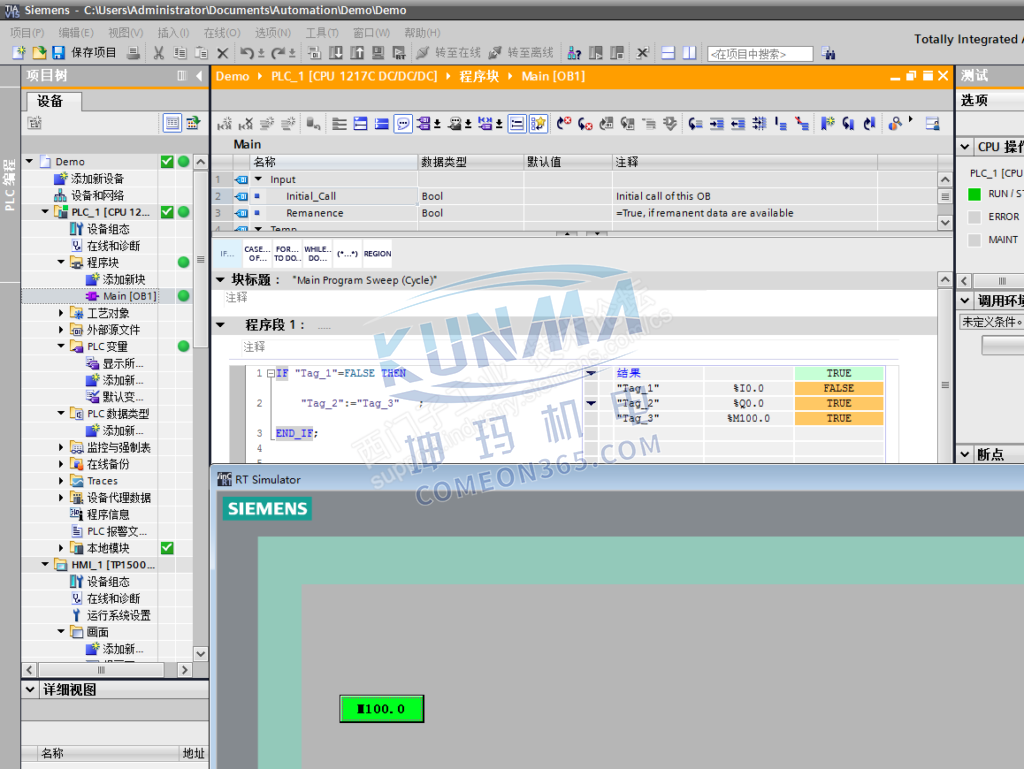Image resolution: width=1024 pixels, height=769 pixels.
Task: Click the ERROR status indicator box
Action: [974, 217]
